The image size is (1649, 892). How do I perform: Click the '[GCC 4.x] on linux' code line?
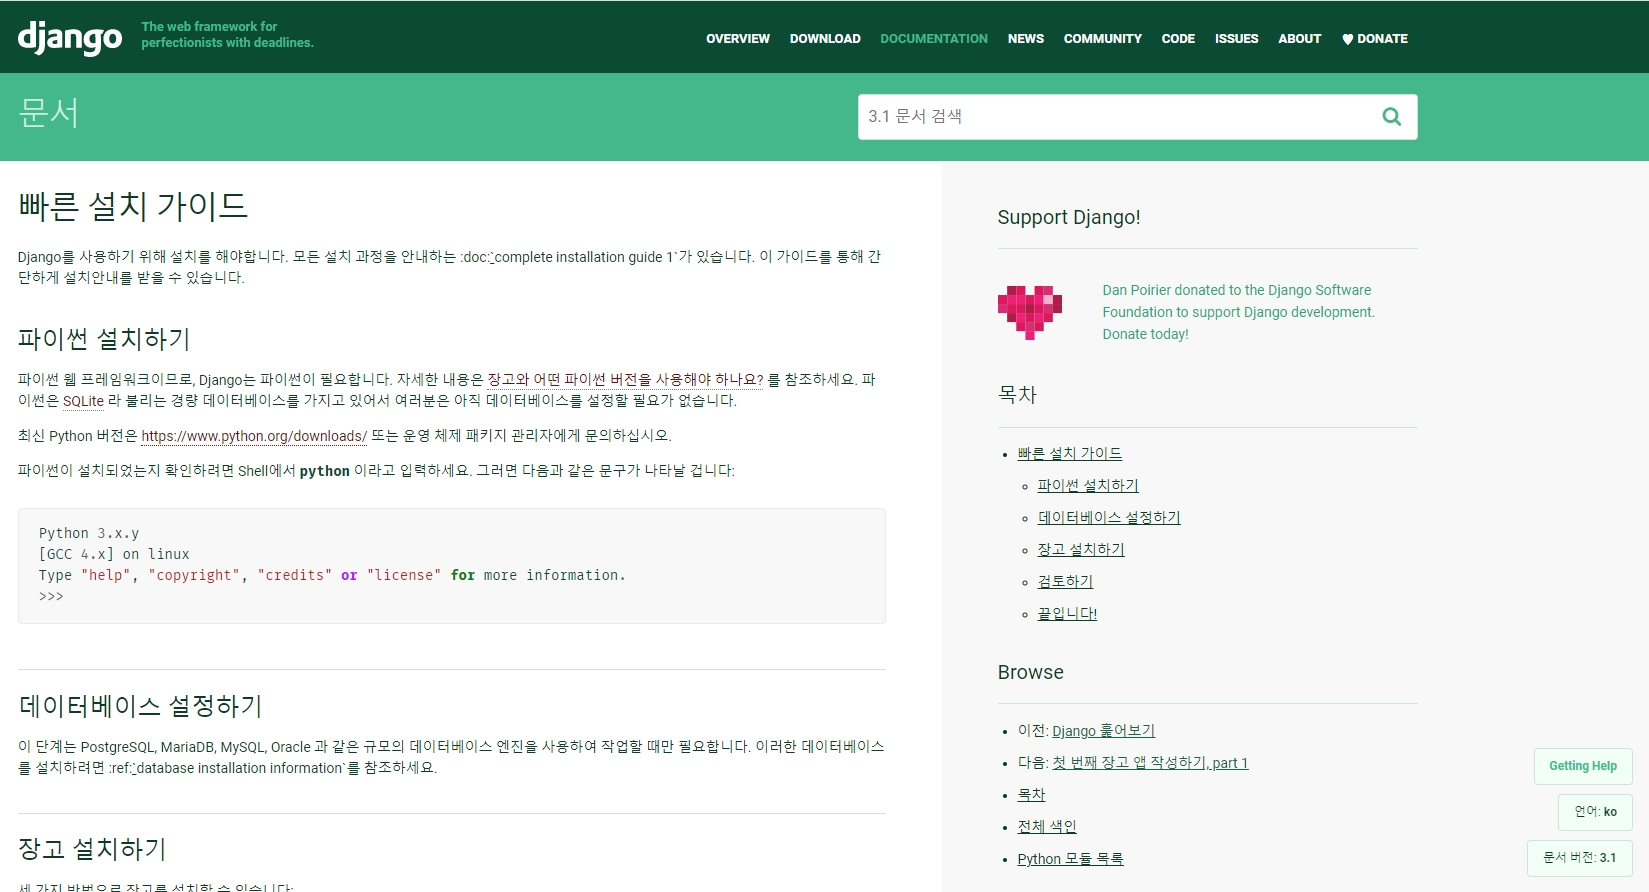pos(114,555)
